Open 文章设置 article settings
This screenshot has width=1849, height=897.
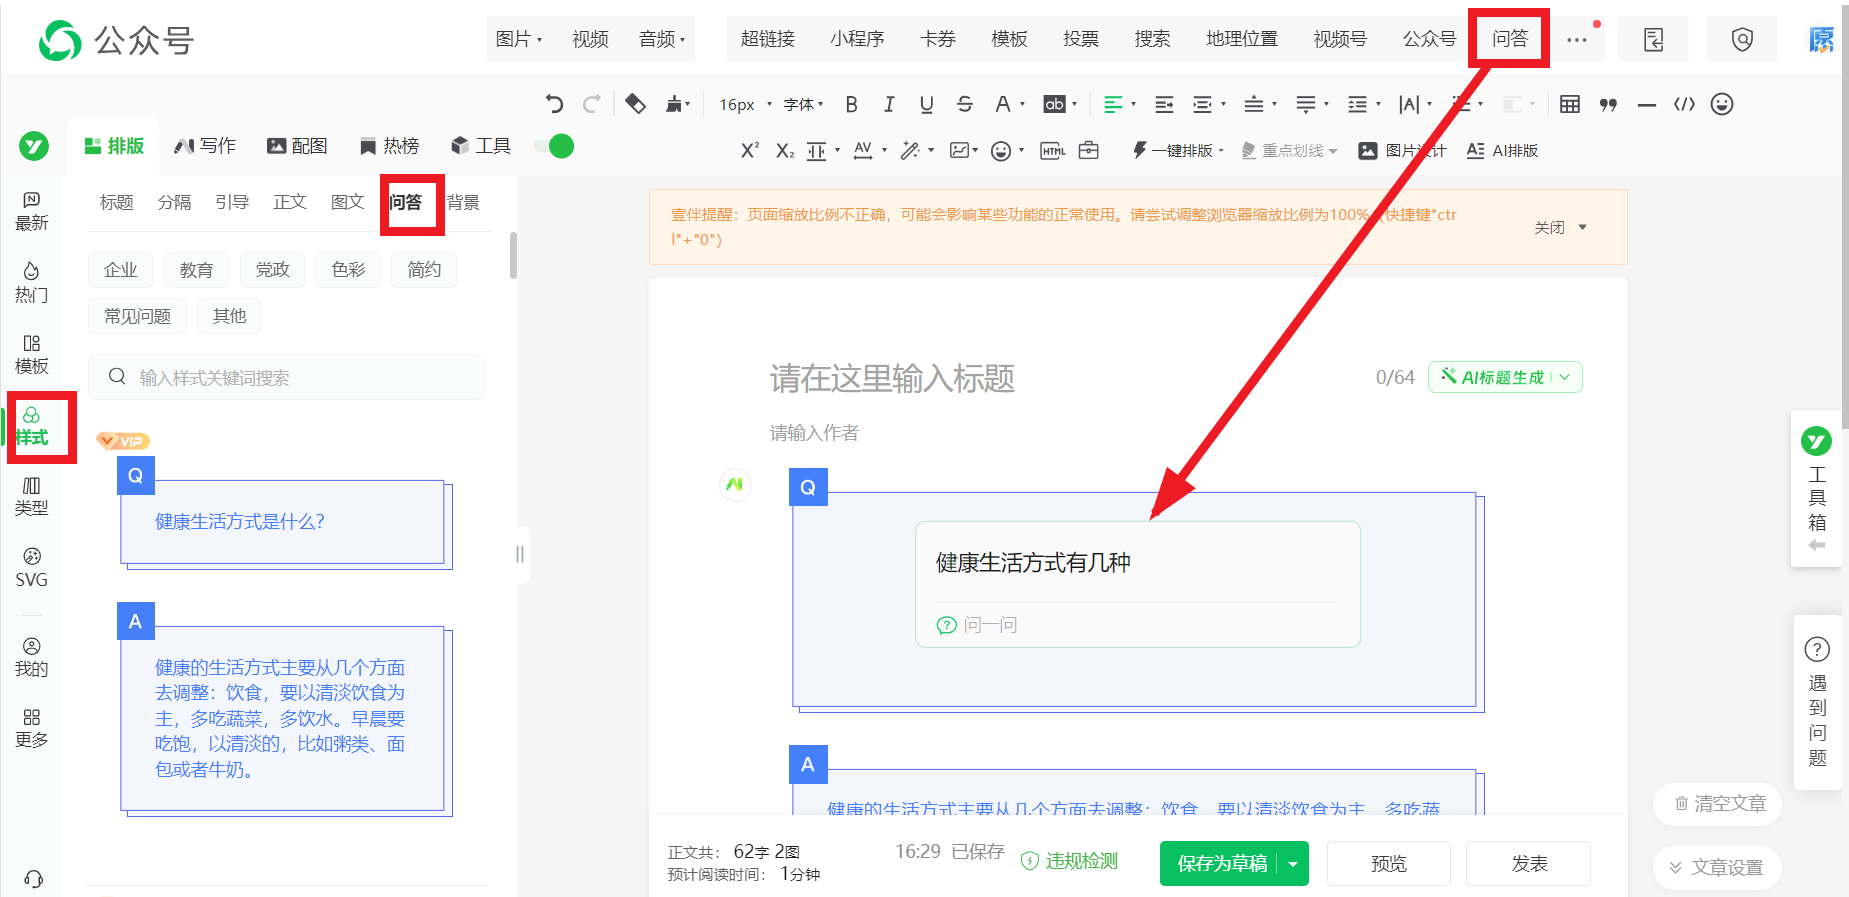pos(1716,868)
